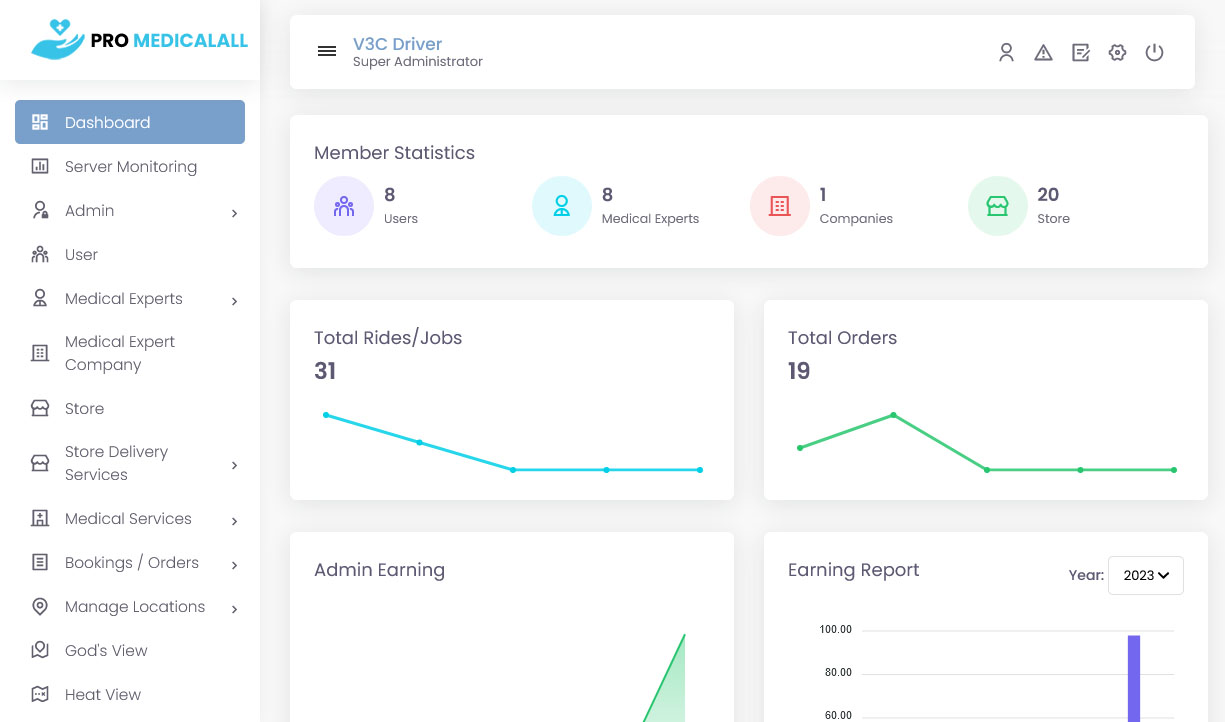Click first point on Total Rides/Jobs line
This screenshot has width=1225, height=722.
pyautogui.click(x=326, y=415)
